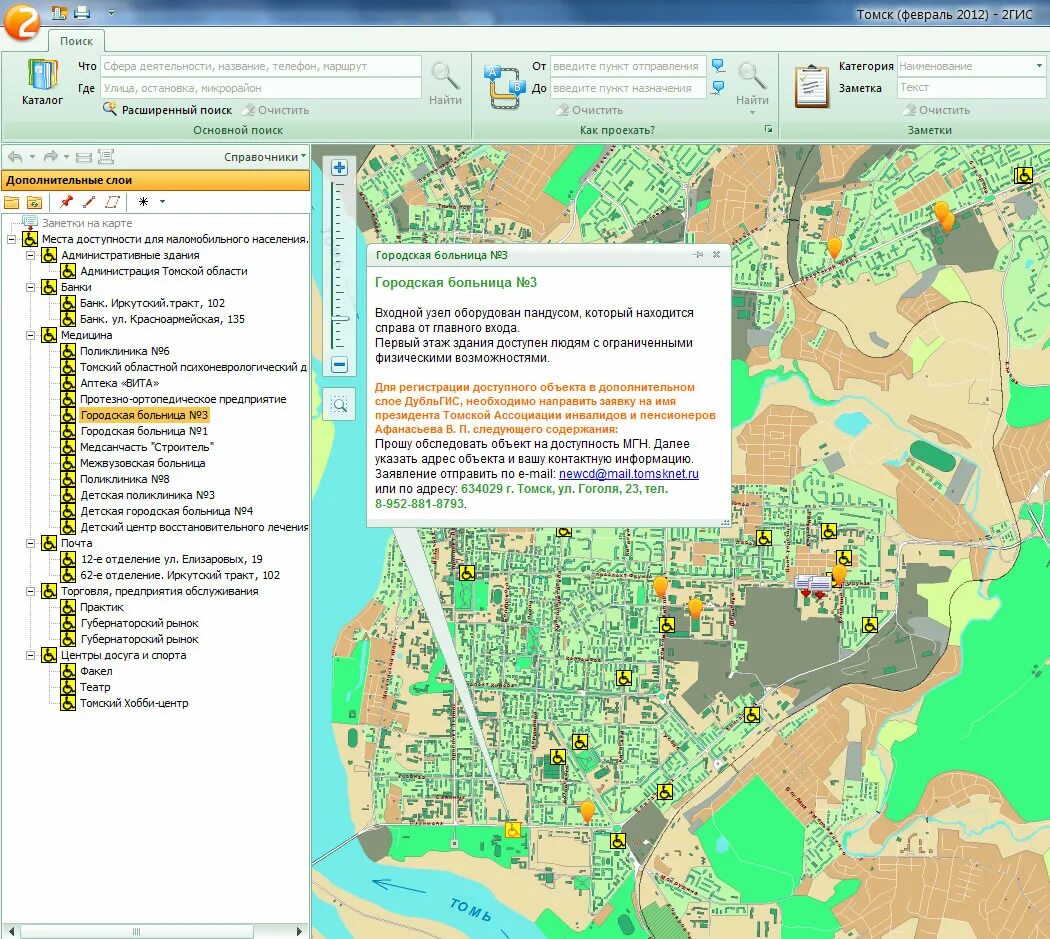Open the dropdown arrow under the route Найти
The width and height of the screenshot is (1050, 939).
pyautogui.click(x=752, y=113)
